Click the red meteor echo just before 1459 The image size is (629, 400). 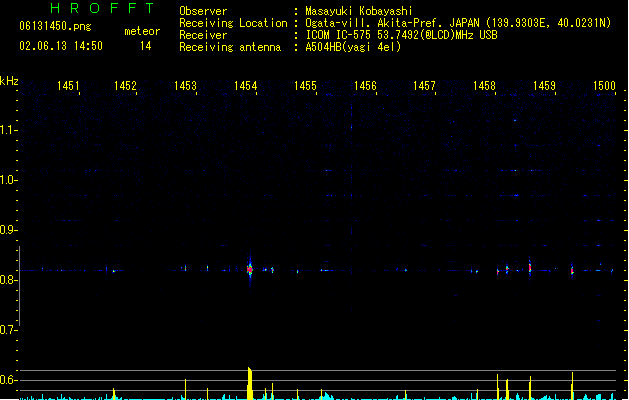[530, 268]
